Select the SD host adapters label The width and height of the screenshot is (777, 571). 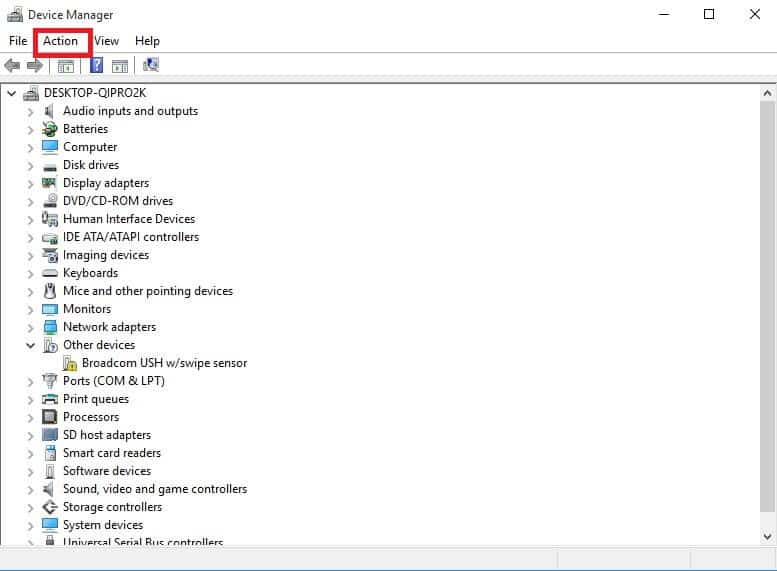click(x=107, y=435)
